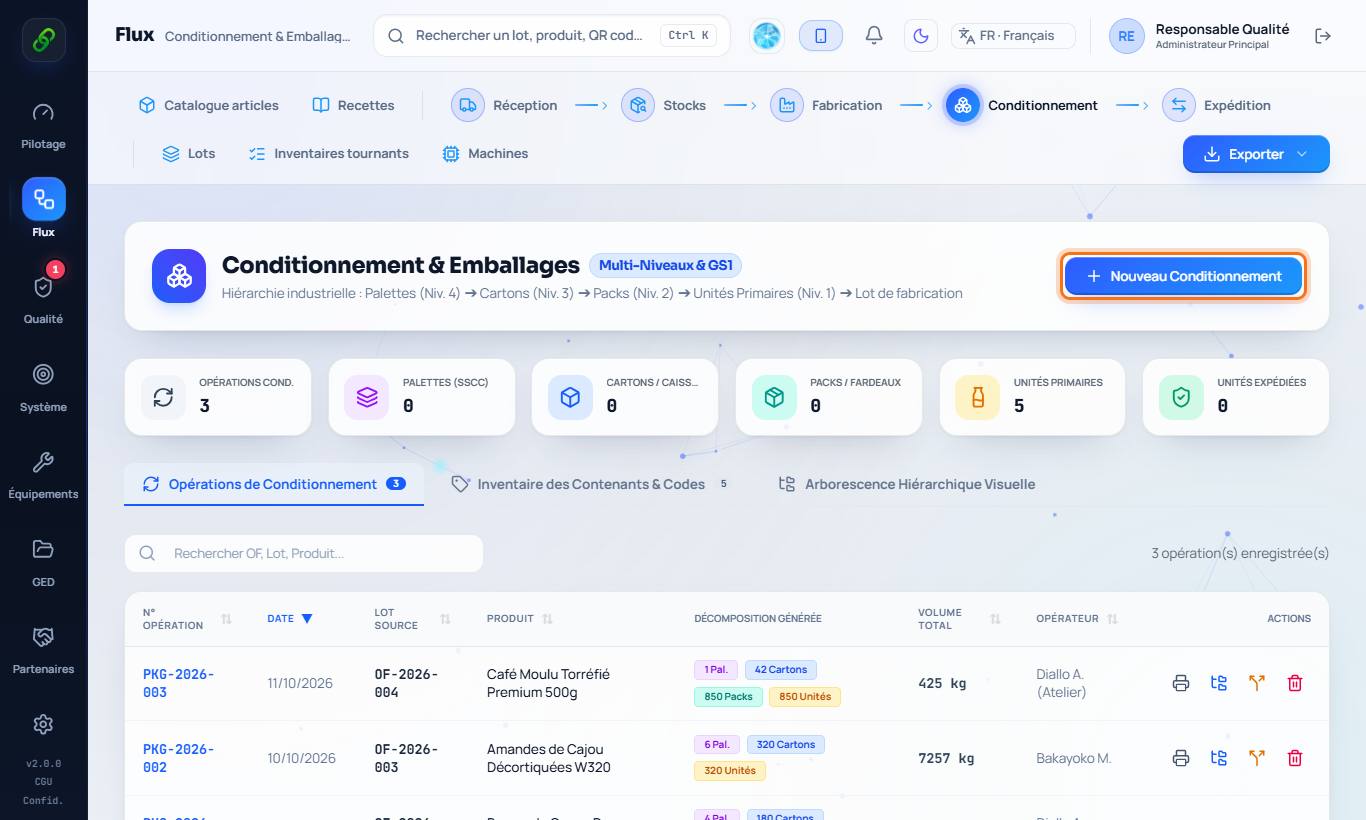Delete operation PKG-2026-003
Viewport: 1366px width, 820px height.
(x=1295, y=683)
